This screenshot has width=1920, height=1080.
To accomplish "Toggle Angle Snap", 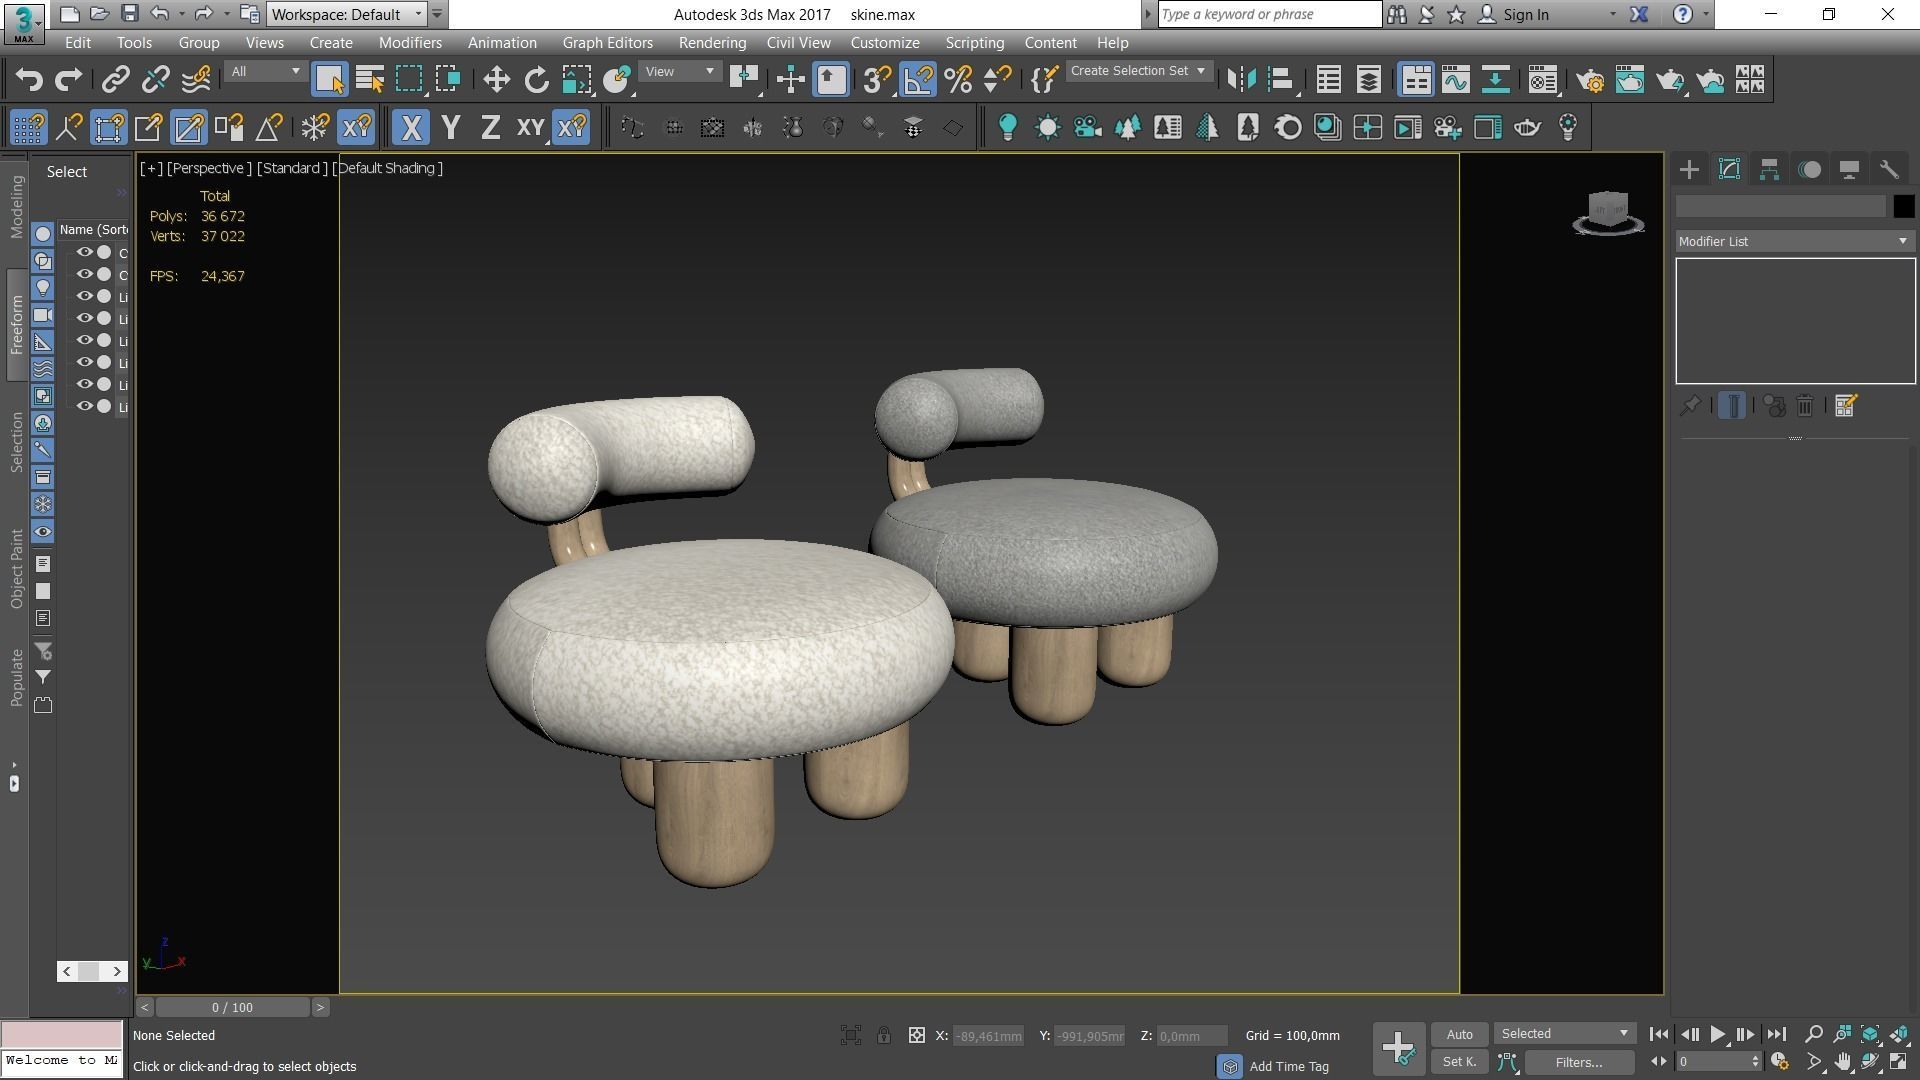I will (x=918, y=80).
